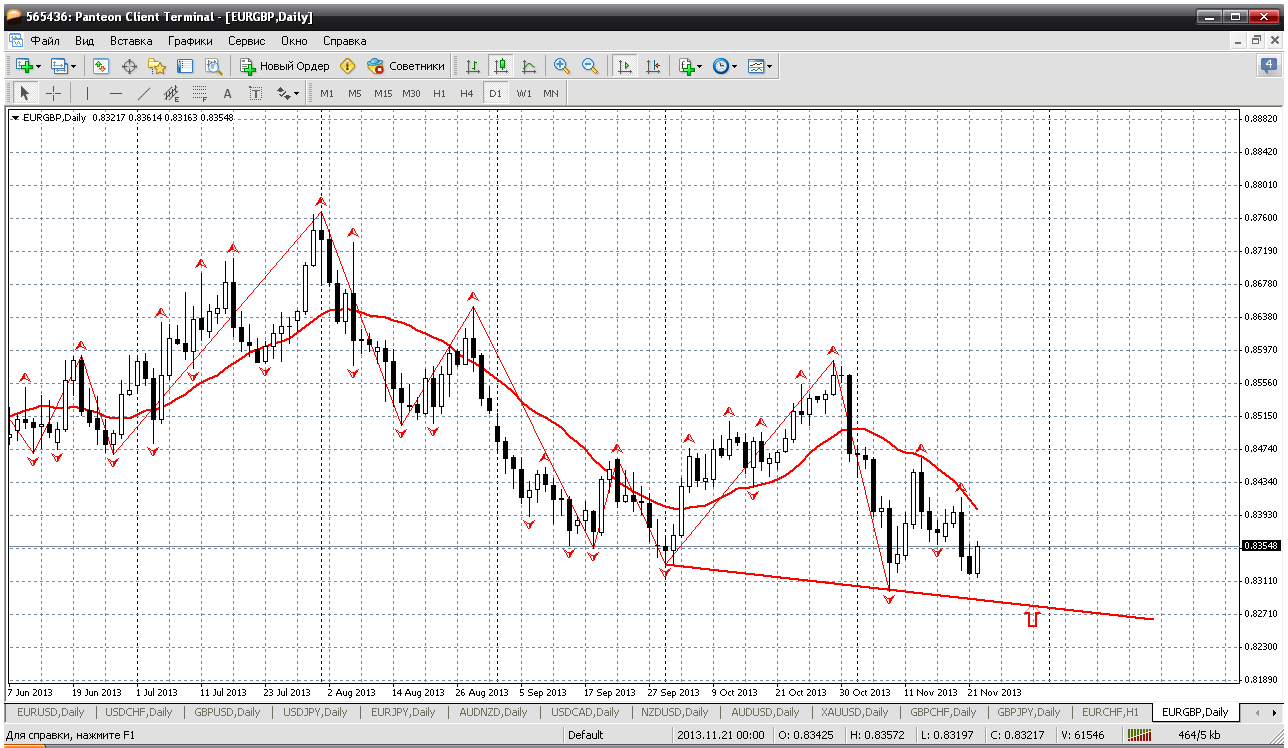Switch chart to bar chart

[x=473, y=66]
